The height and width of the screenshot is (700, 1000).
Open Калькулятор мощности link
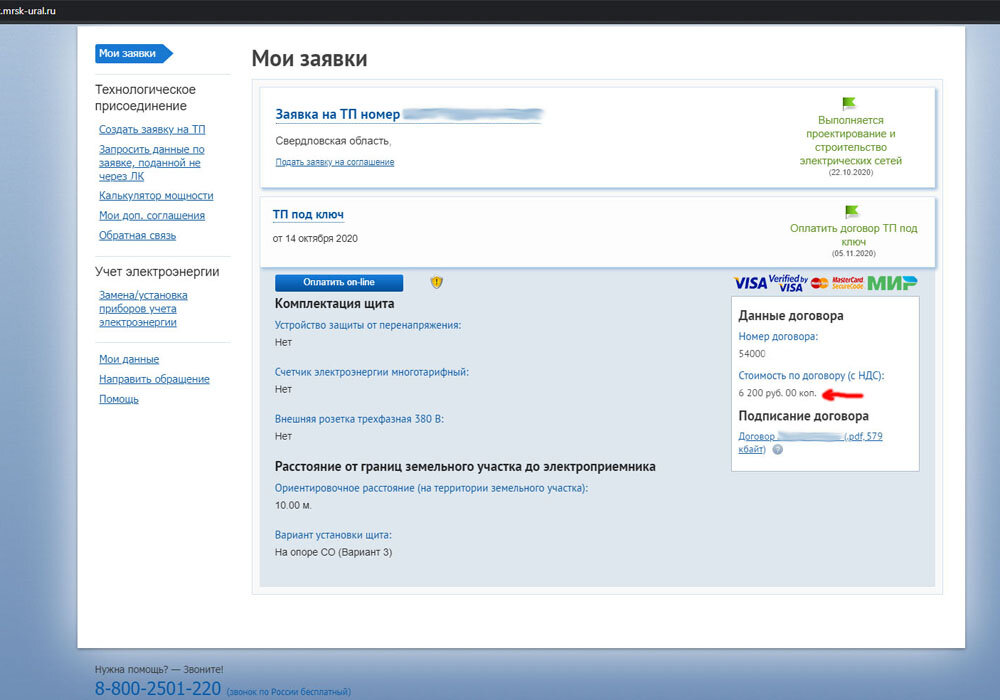tap(156, 196)
